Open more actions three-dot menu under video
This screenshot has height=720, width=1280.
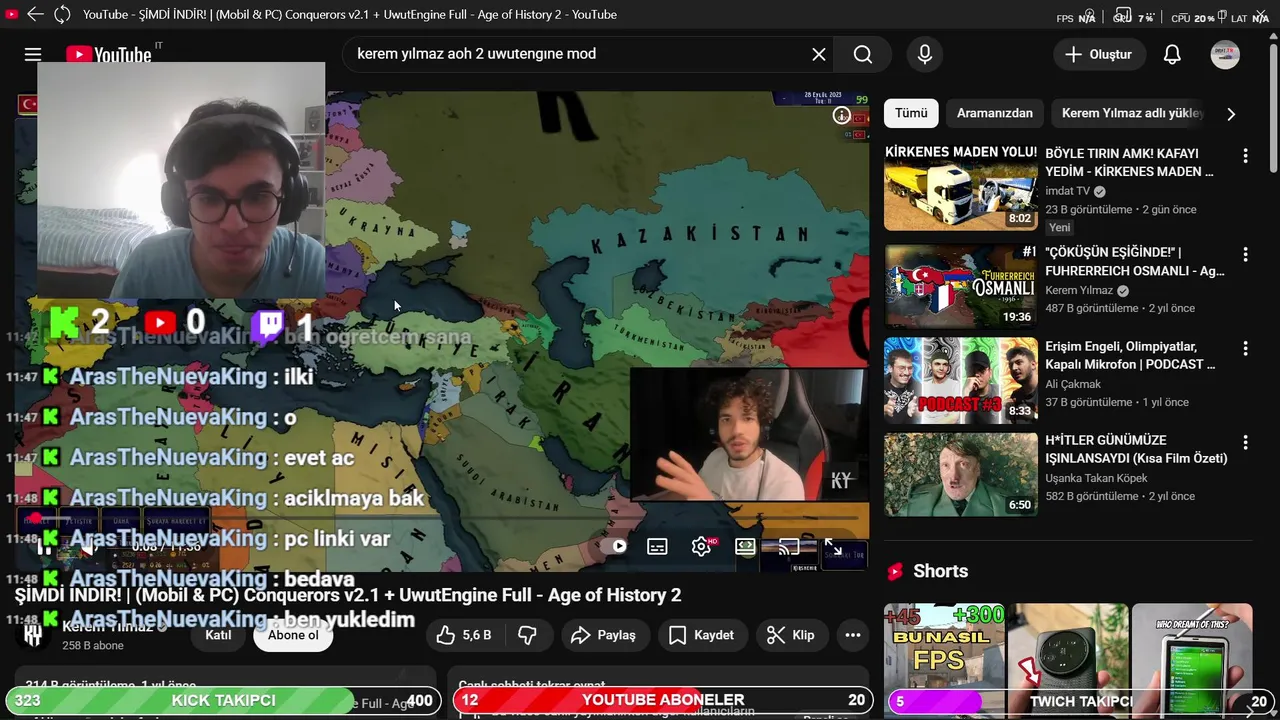pos(853,635)
